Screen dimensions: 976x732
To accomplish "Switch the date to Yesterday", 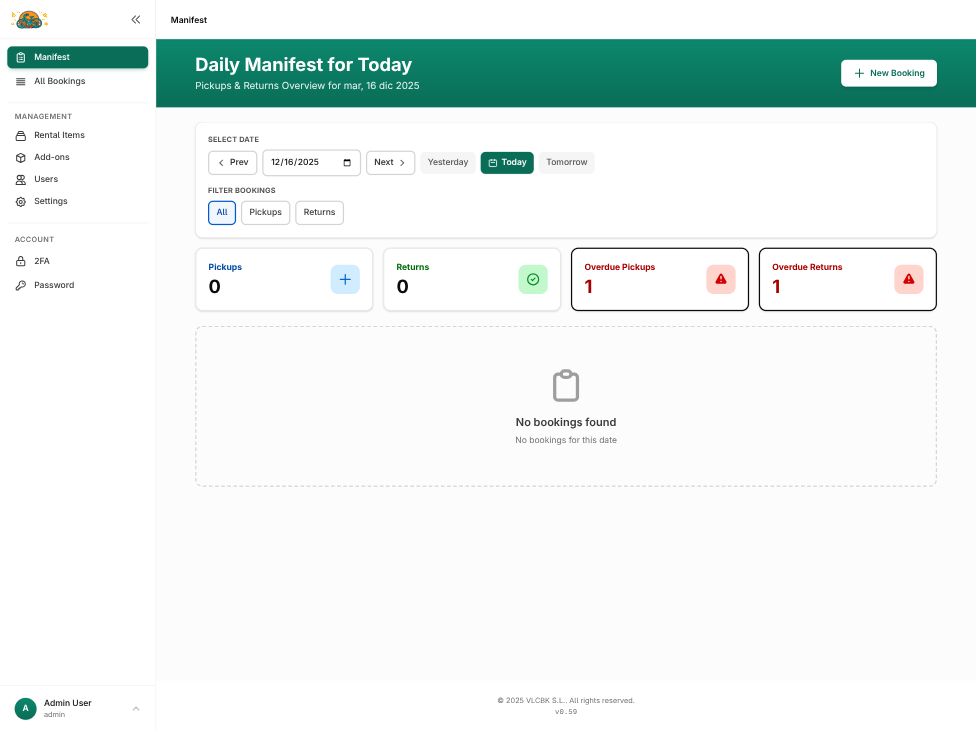I will 447,162.
